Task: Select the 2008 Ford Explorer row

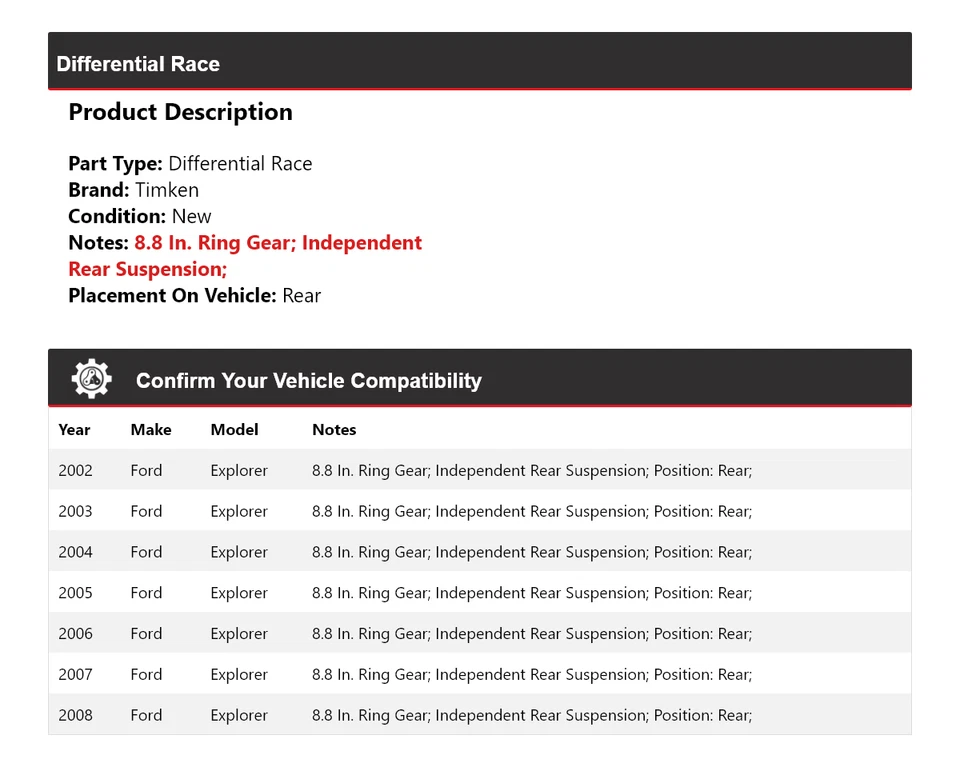Action: [x=479, y=715]
